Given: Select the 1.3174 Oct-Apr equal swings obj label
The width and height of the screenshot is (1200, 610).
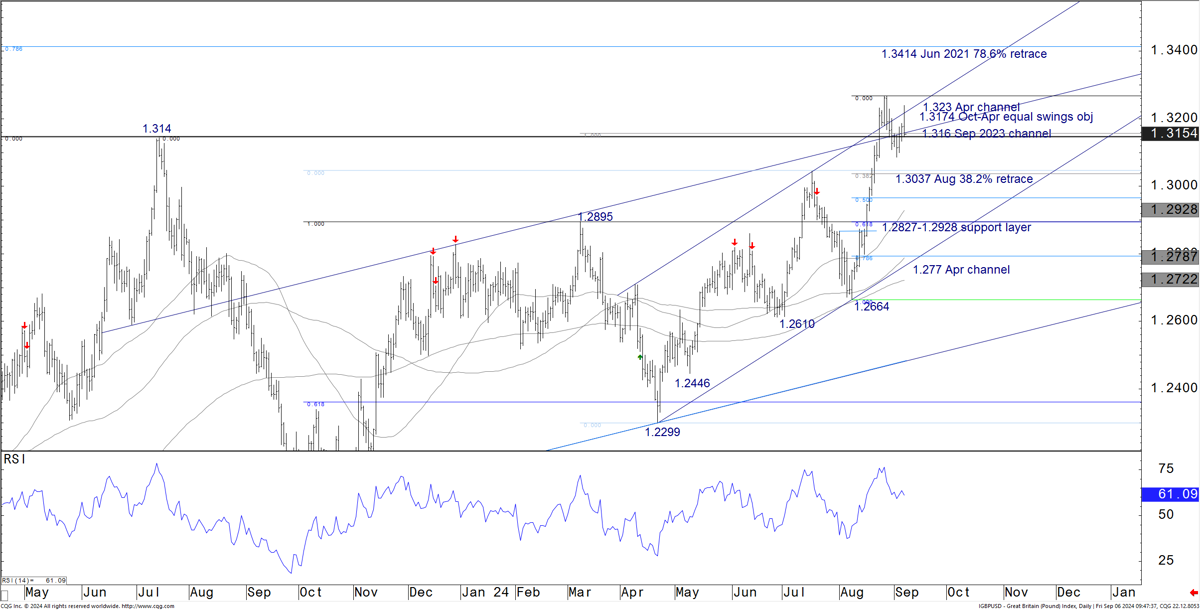Looking at the screenshot, I should click(x=1006, y=118).
